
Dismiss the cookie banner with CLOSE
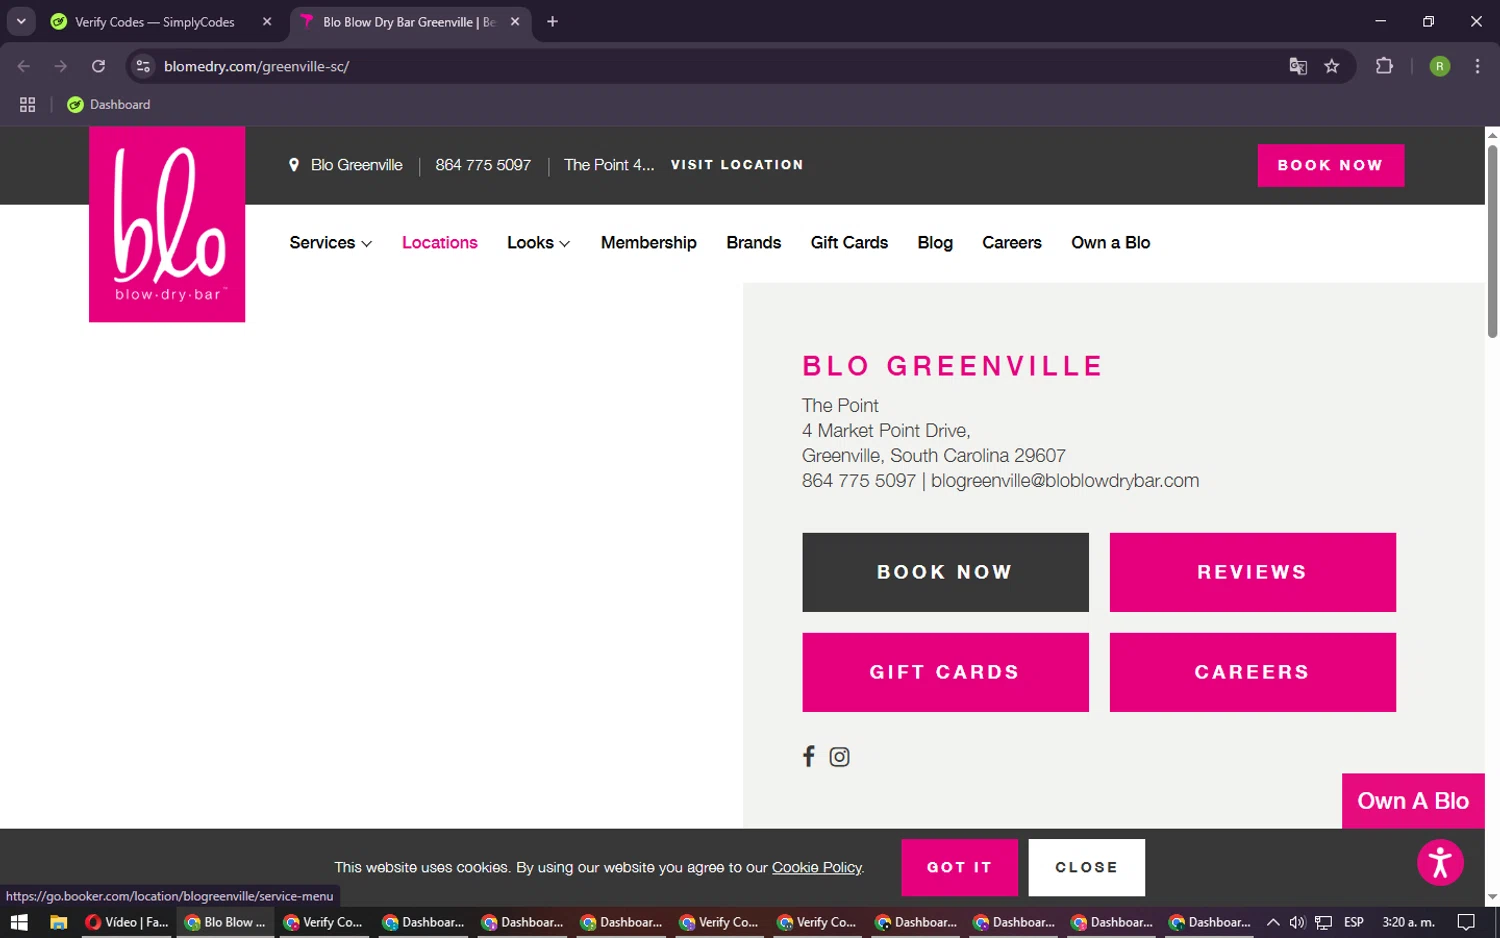point(1086,867)
